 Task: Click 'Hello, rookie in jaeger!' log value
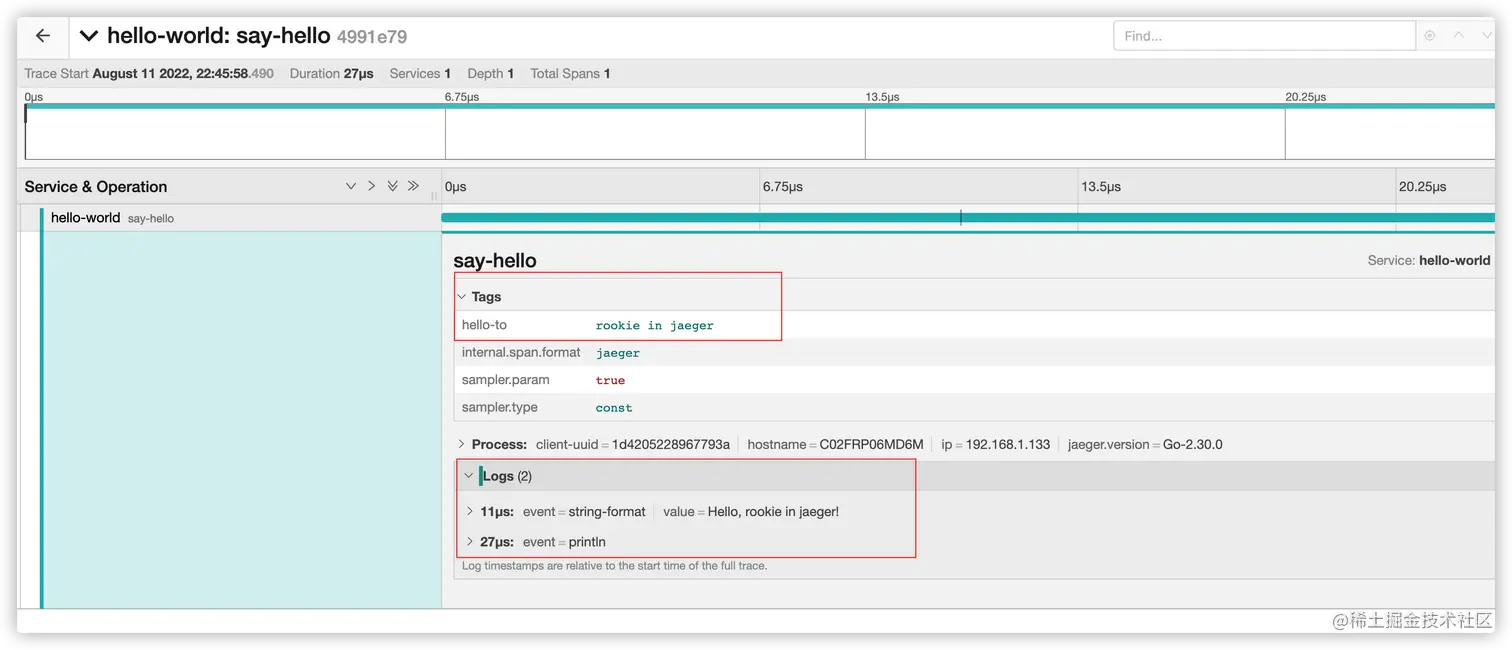pyautogui.click(x=773, y=512)
